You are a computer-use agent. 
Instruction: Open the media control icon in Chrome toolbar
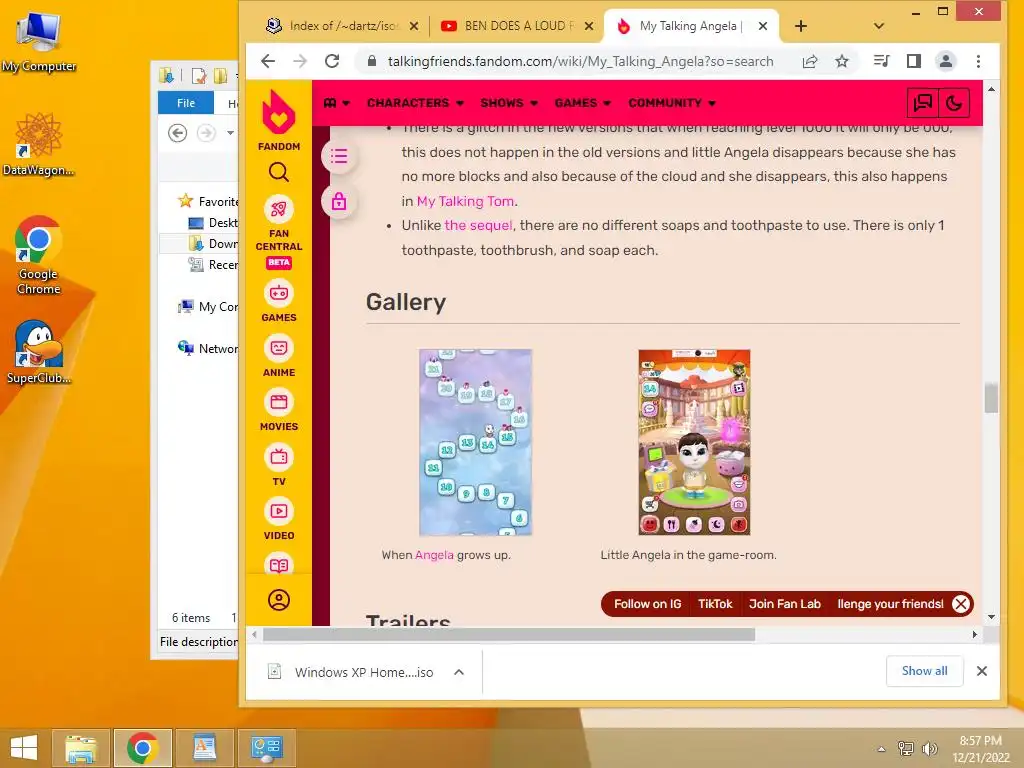point(882,61)
